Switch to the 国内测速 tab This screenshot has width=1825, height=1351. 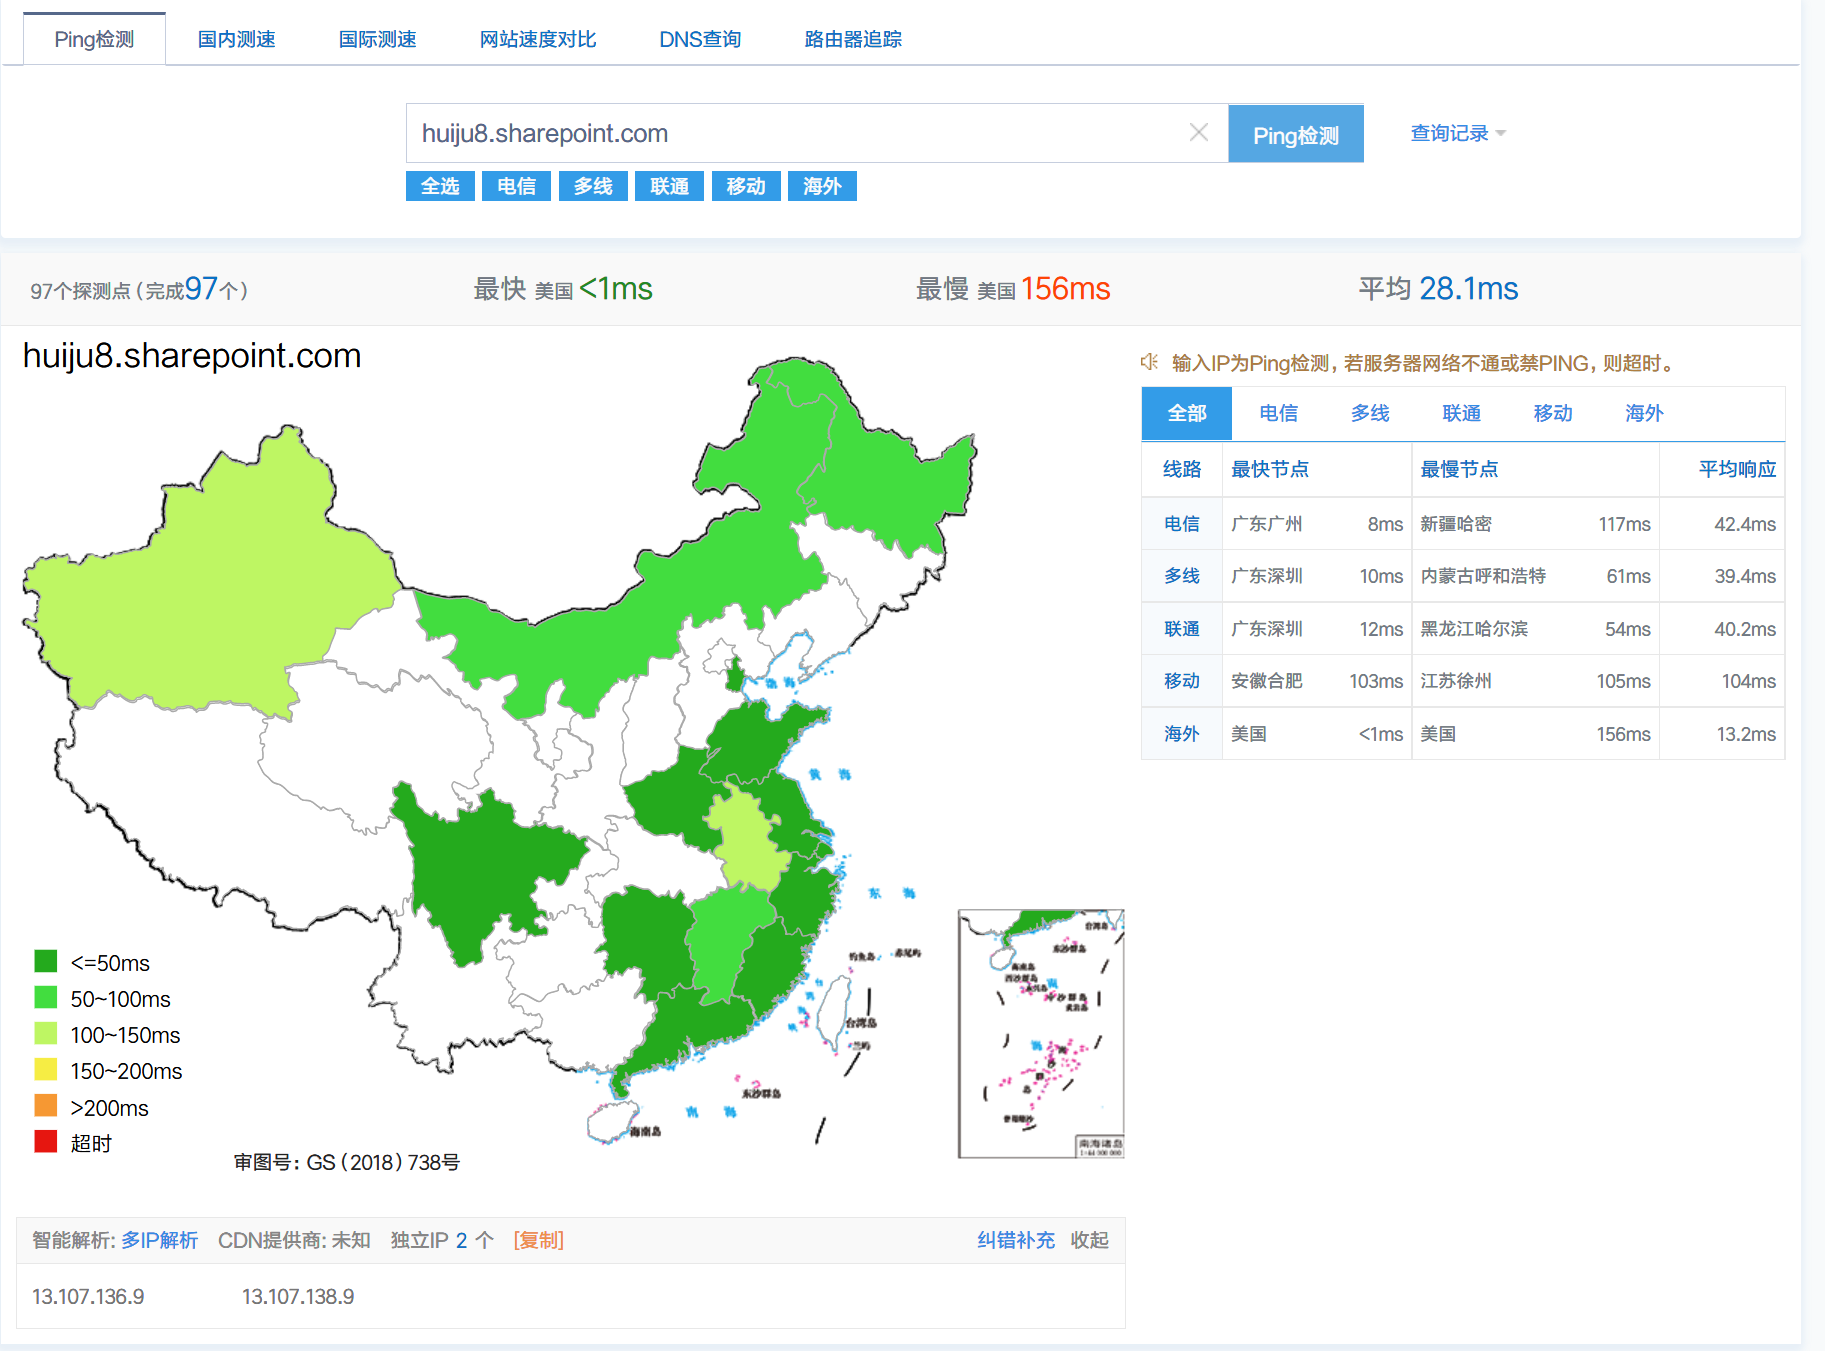(236, 39)
